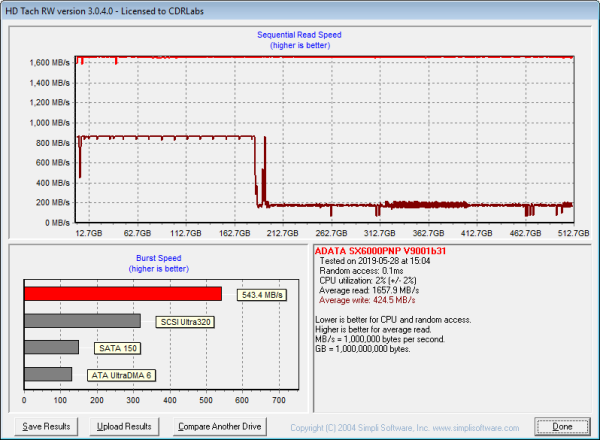Open Upload Results
The width and height of the screenshot is (600, 440).
pos(124,426)
